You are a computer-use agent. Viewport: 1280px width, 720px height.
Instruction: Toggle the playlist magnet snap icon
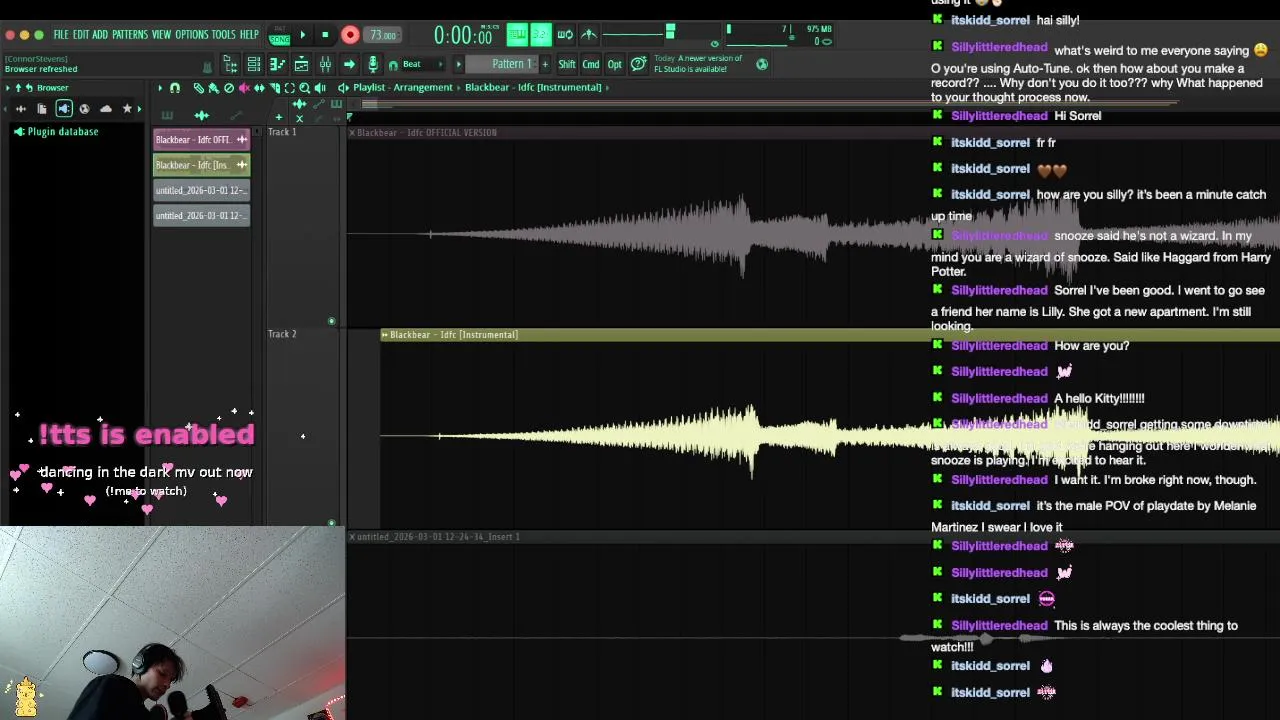click(175, 88)
